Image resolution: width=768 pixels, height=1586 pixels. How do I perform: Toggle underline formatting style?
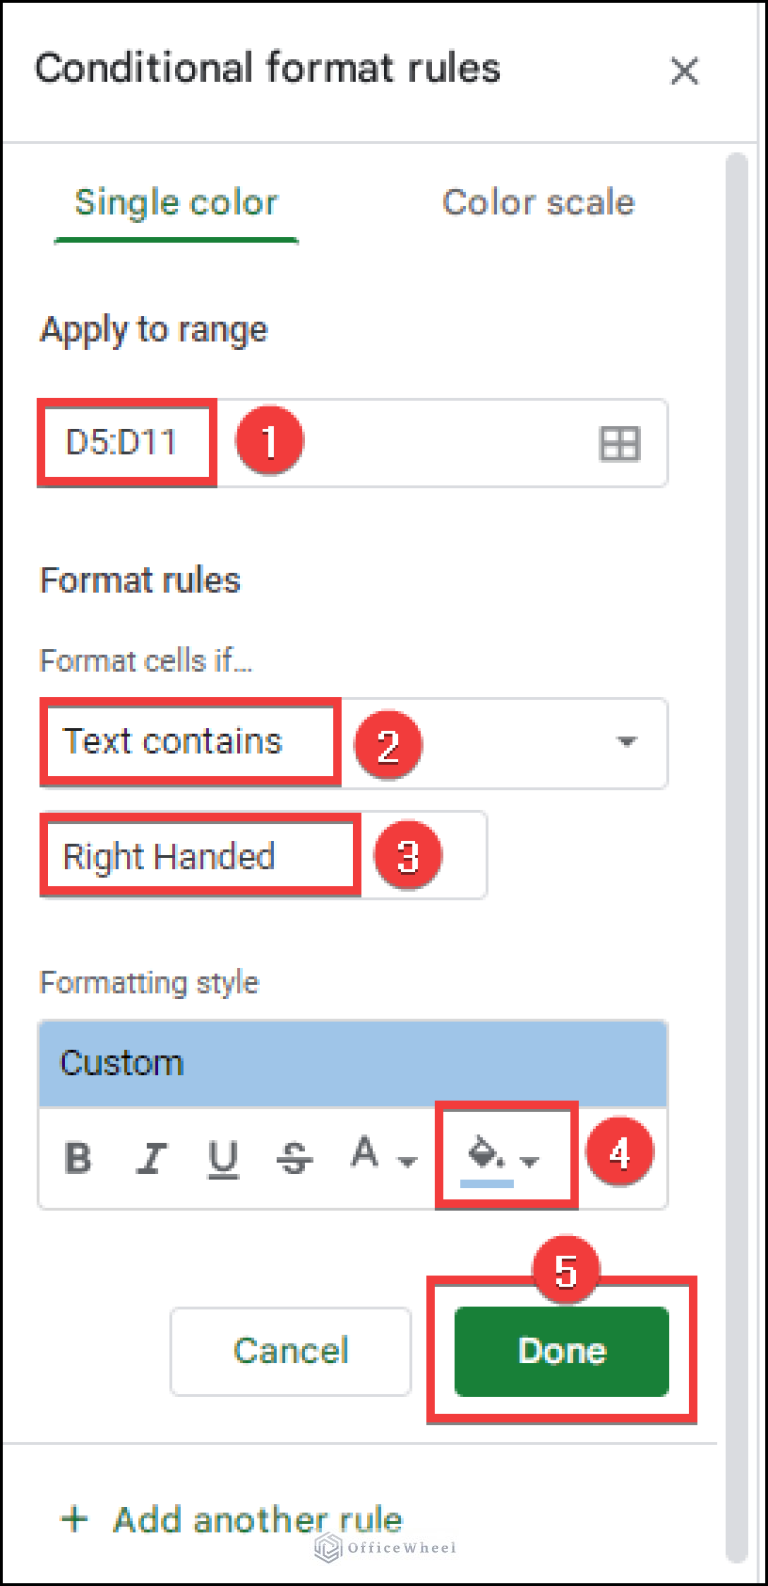coord(223,1158)
